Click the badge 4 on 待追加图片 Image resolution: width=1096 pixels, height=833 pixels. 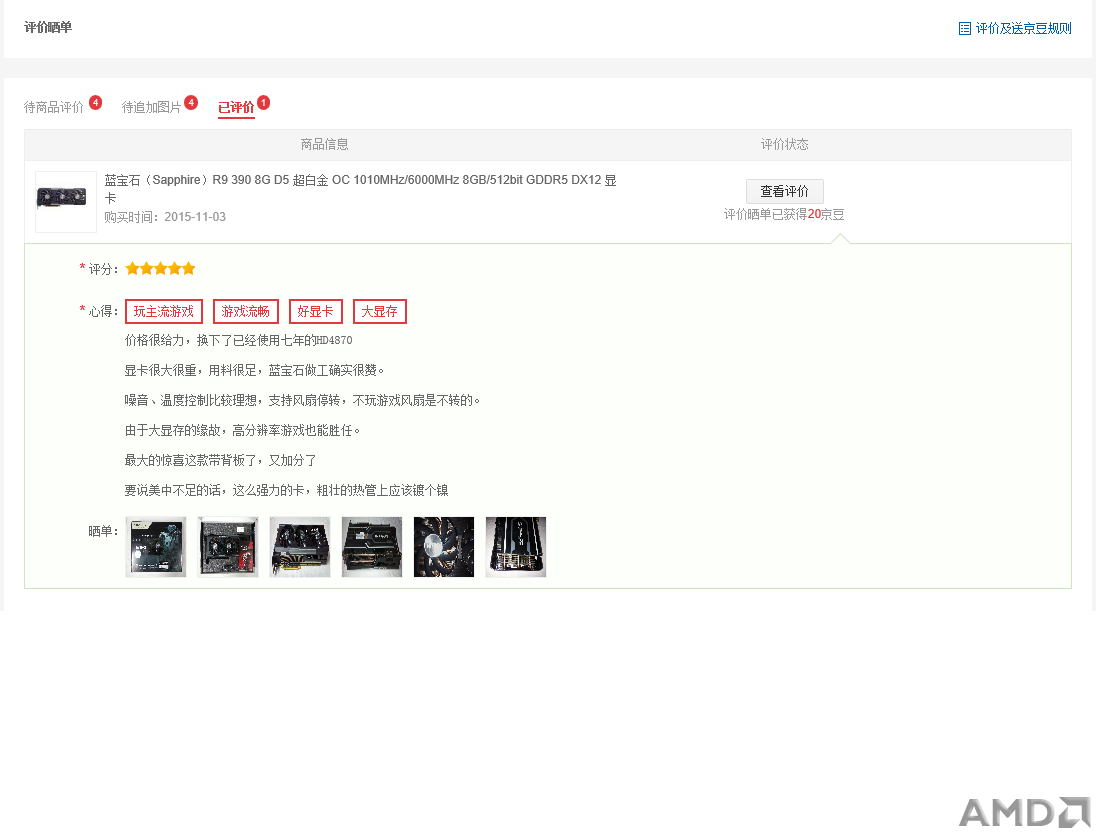pos(191,103)
